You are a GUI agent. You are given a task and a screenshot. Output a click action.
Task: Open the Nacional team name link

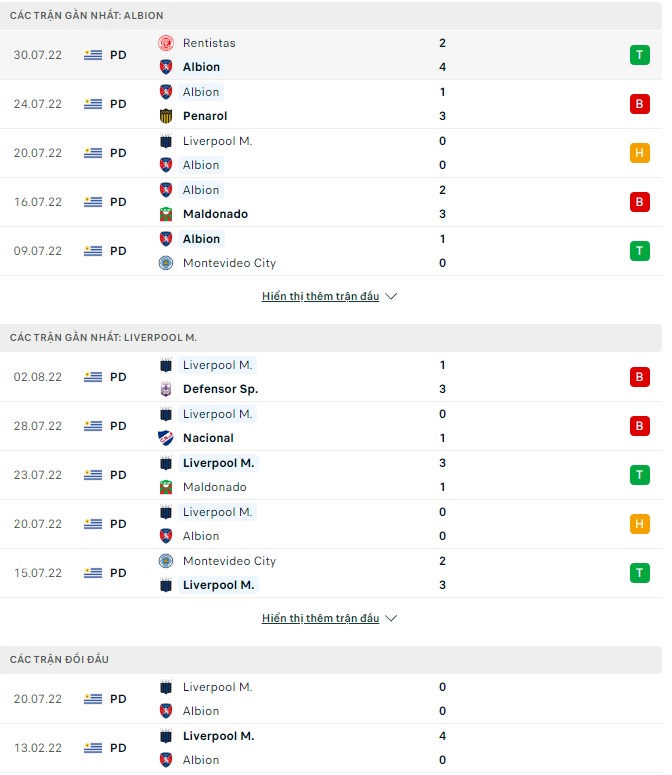(208, 438)
